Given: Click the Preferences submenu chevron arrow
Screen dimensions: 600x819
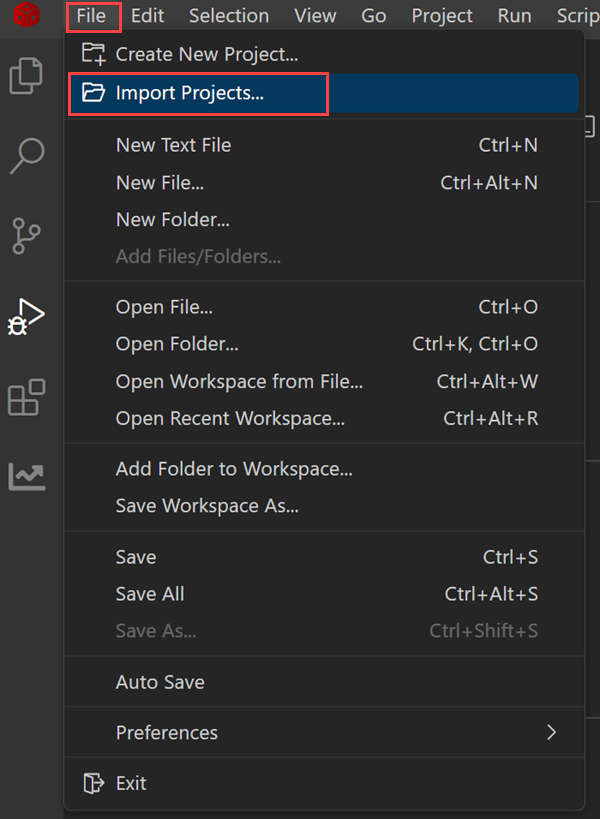Looking at the screenshot, I should coord(551,733).
